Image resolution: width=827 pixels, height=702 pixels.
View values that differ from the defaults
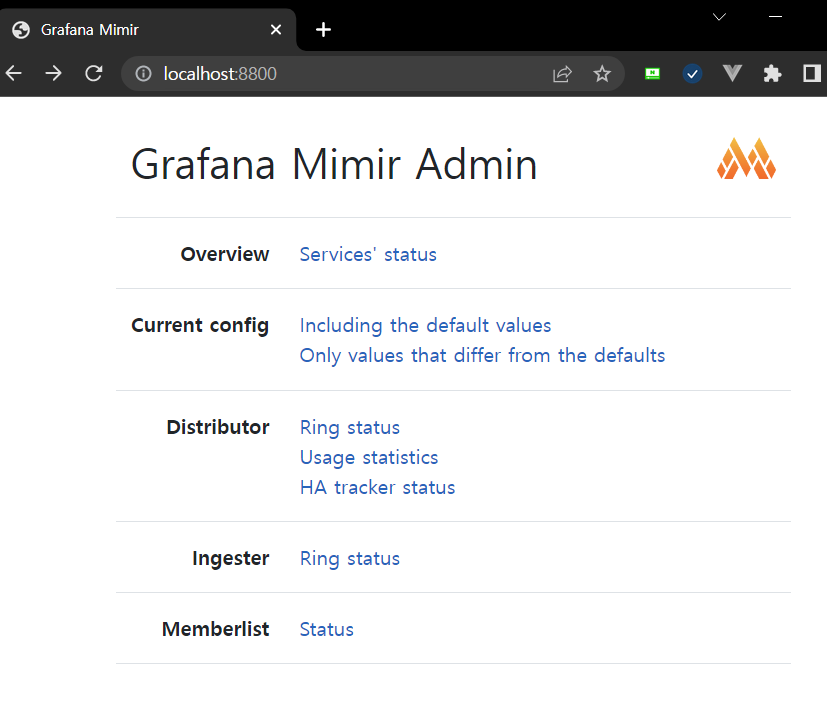(x=482, y=355)
